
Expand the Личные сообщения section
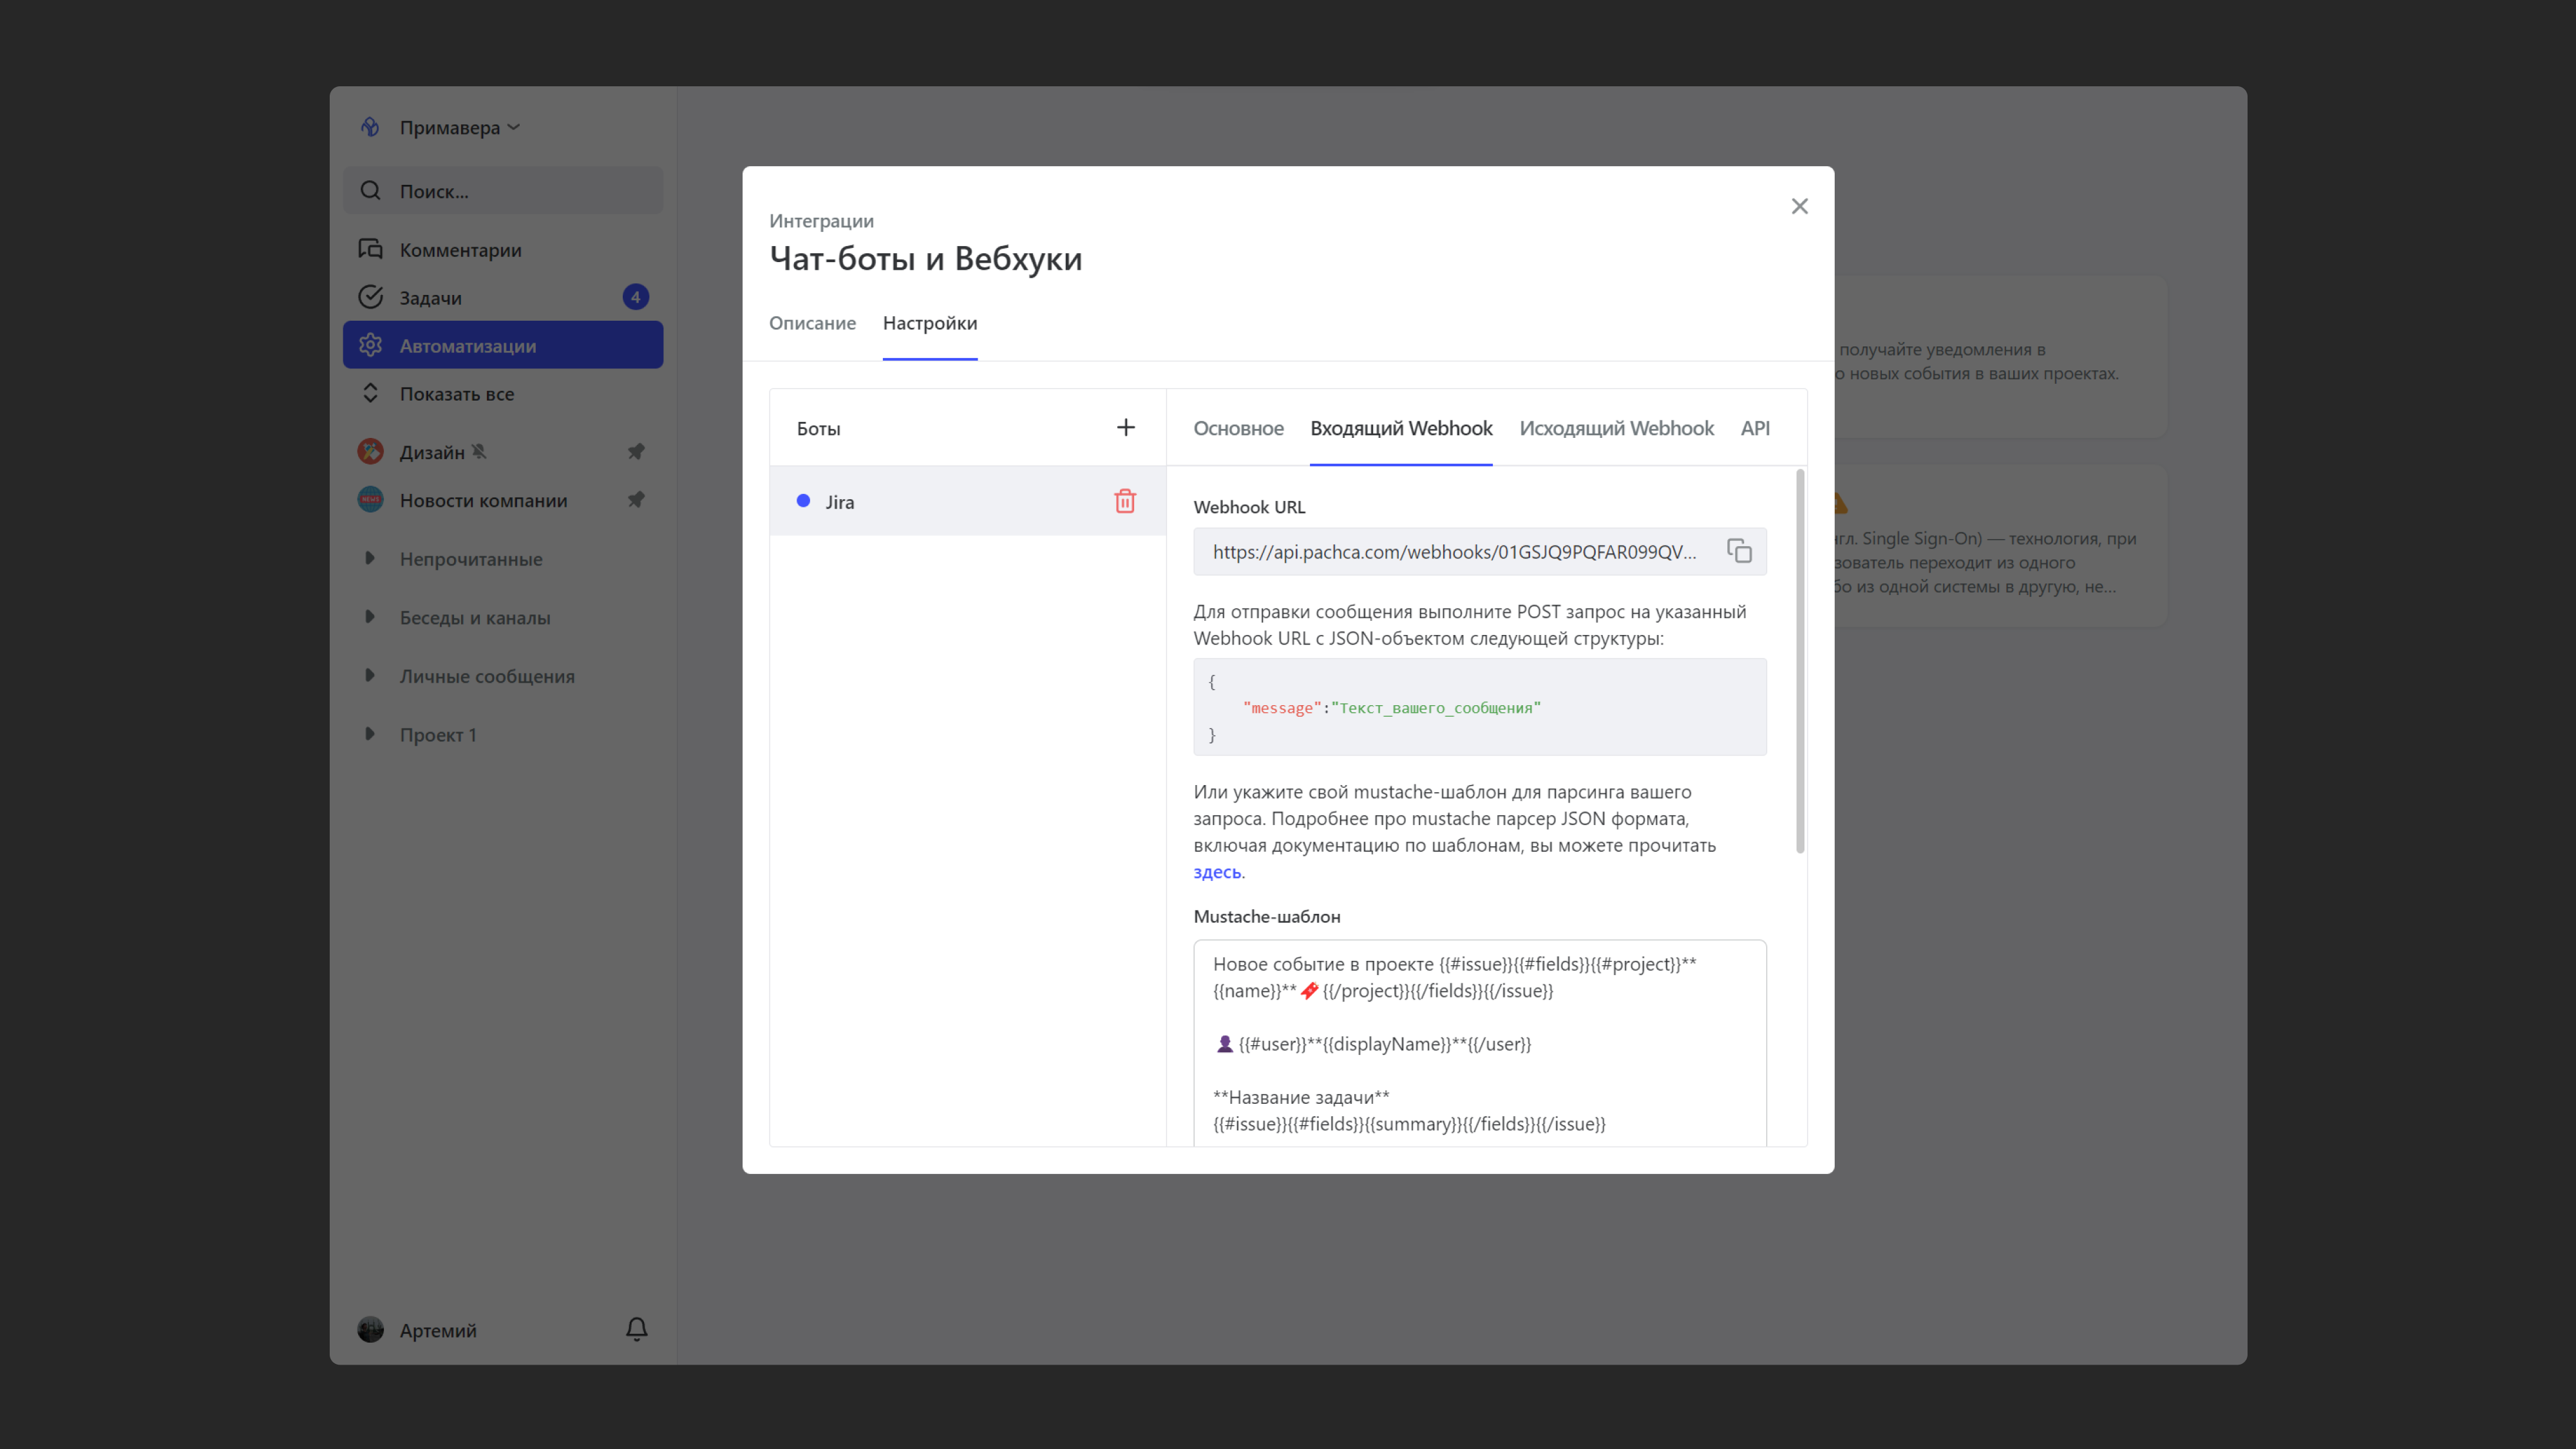[x=370, y=676]
